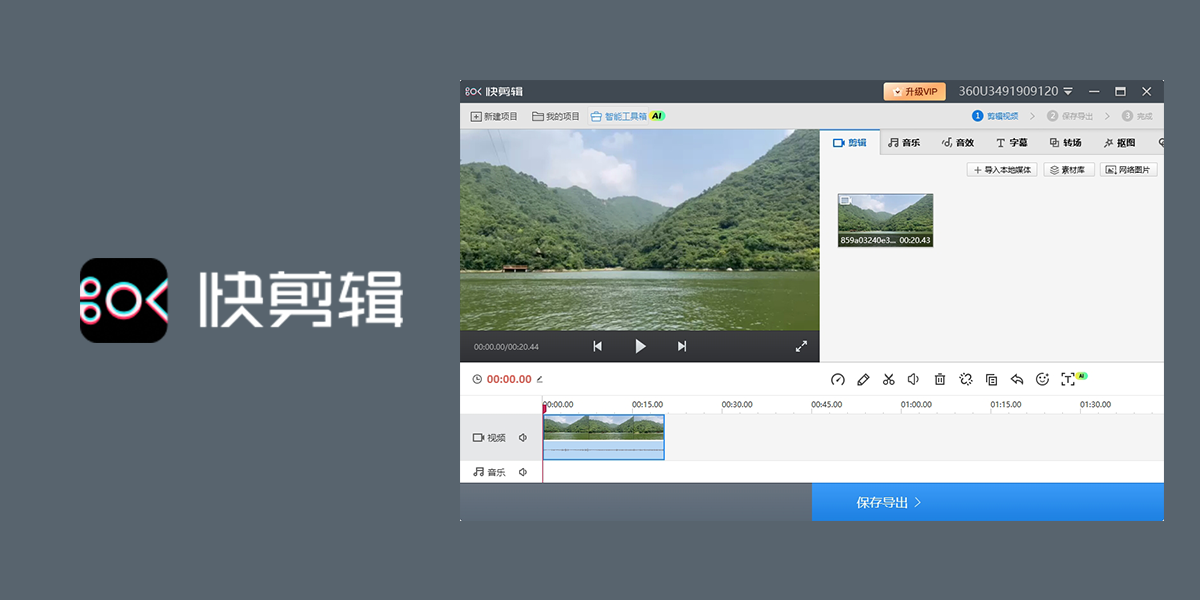
Task: Open the account dropdown next to 360U3491909120
Action: pos(1068,91)
